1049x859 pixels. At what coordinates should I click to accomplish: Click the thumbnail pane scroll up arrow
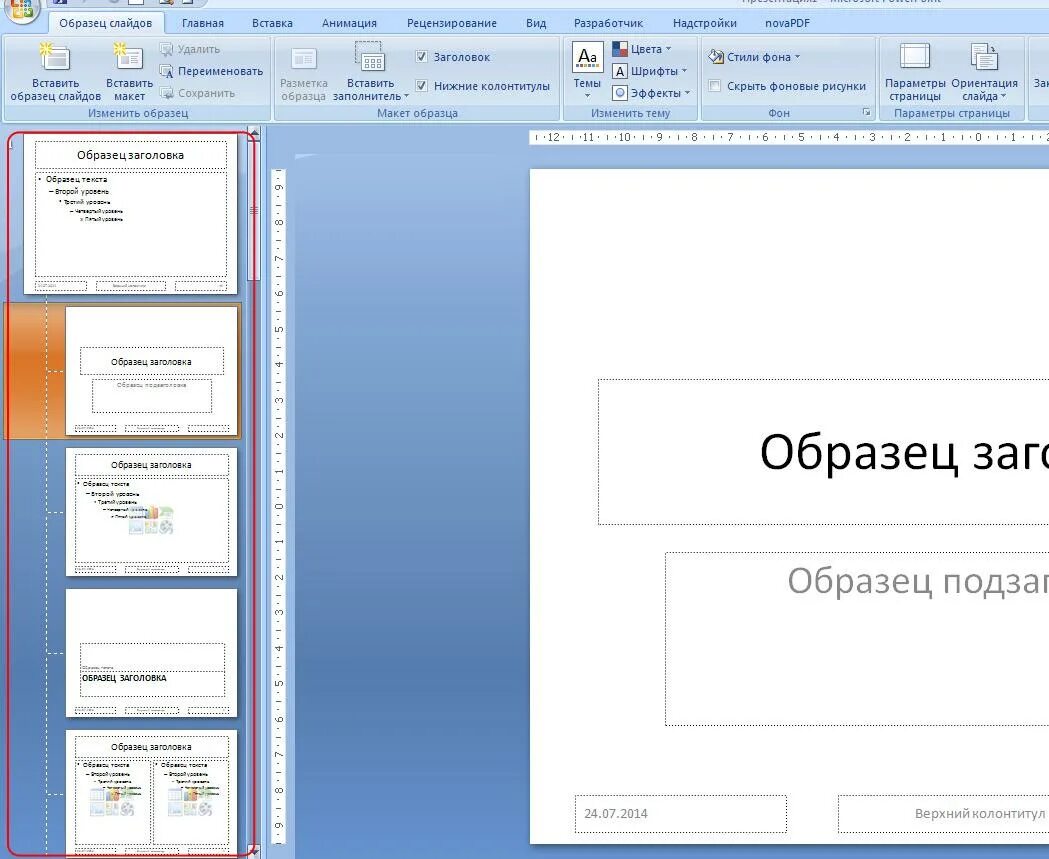click(x=254, y=132)
